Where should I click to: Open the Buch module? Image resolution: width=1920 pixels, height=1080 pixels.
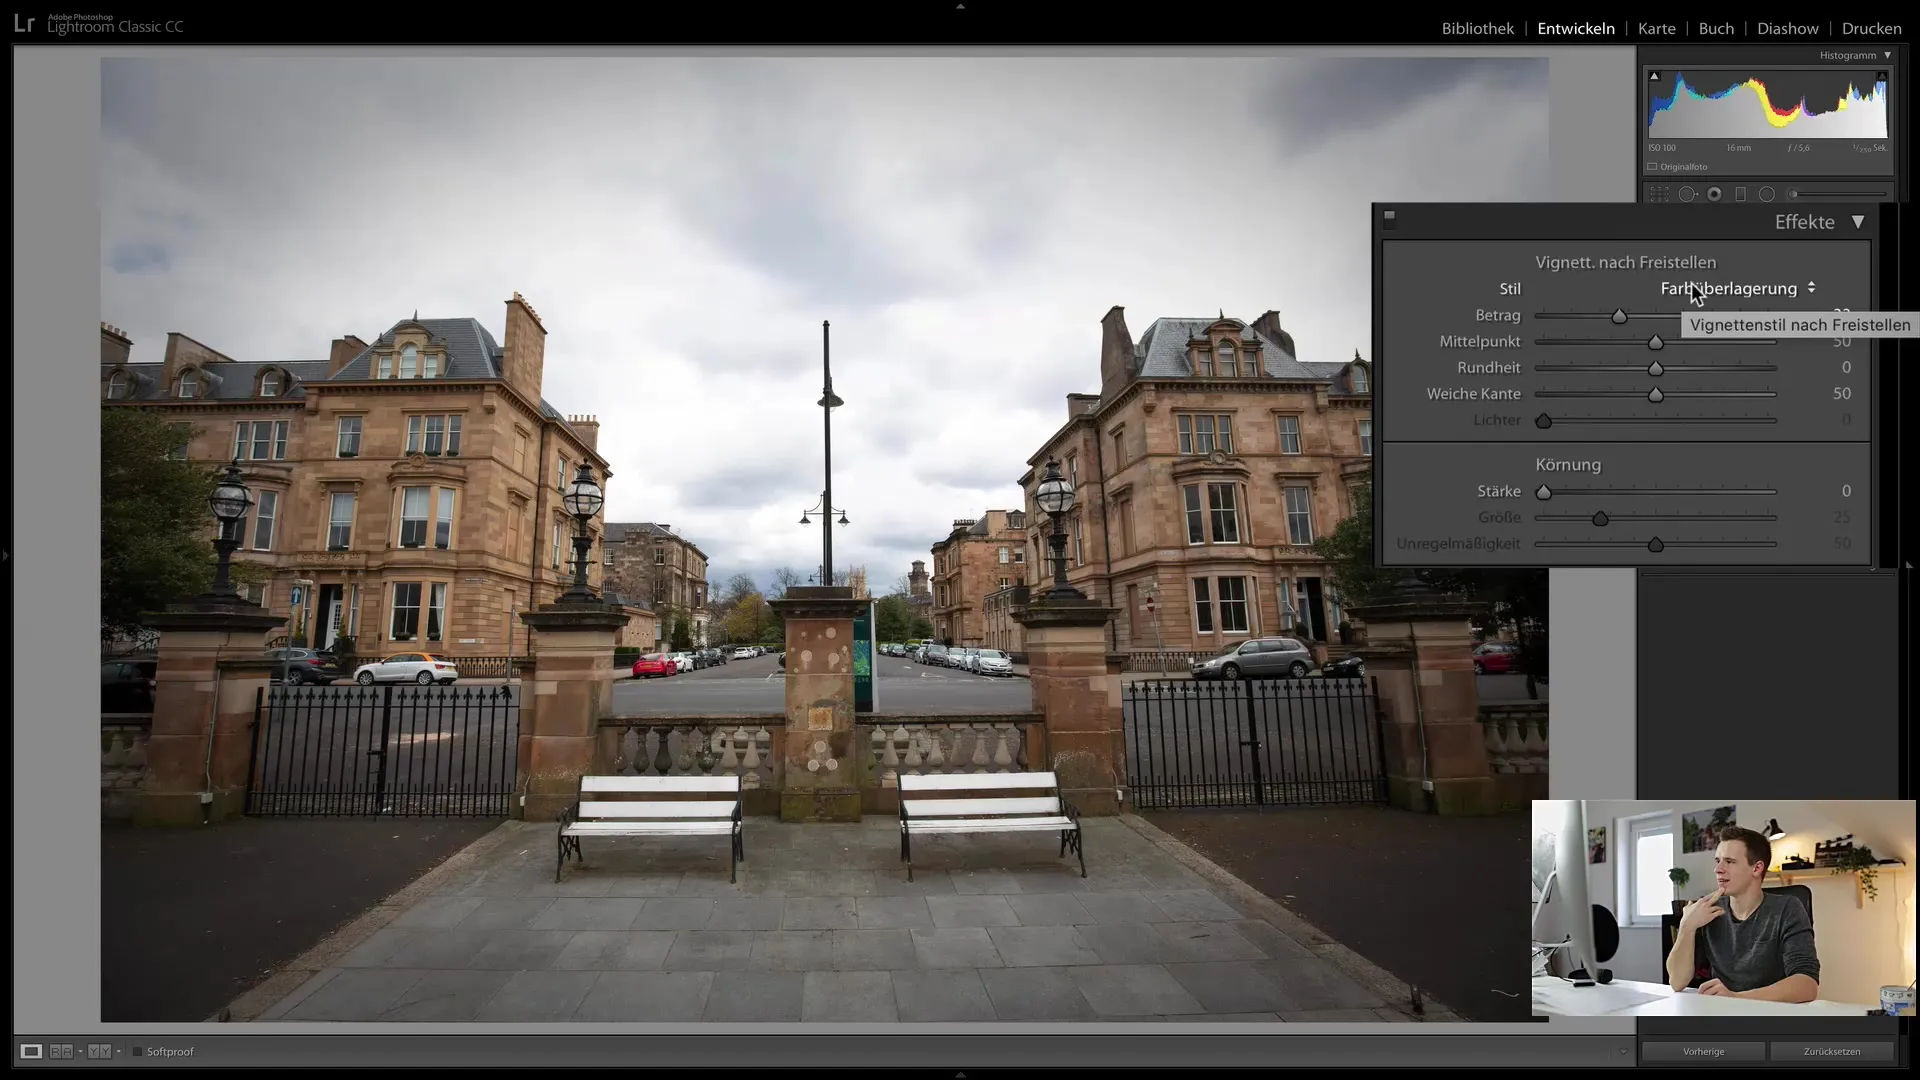[x=1716, y=28]
